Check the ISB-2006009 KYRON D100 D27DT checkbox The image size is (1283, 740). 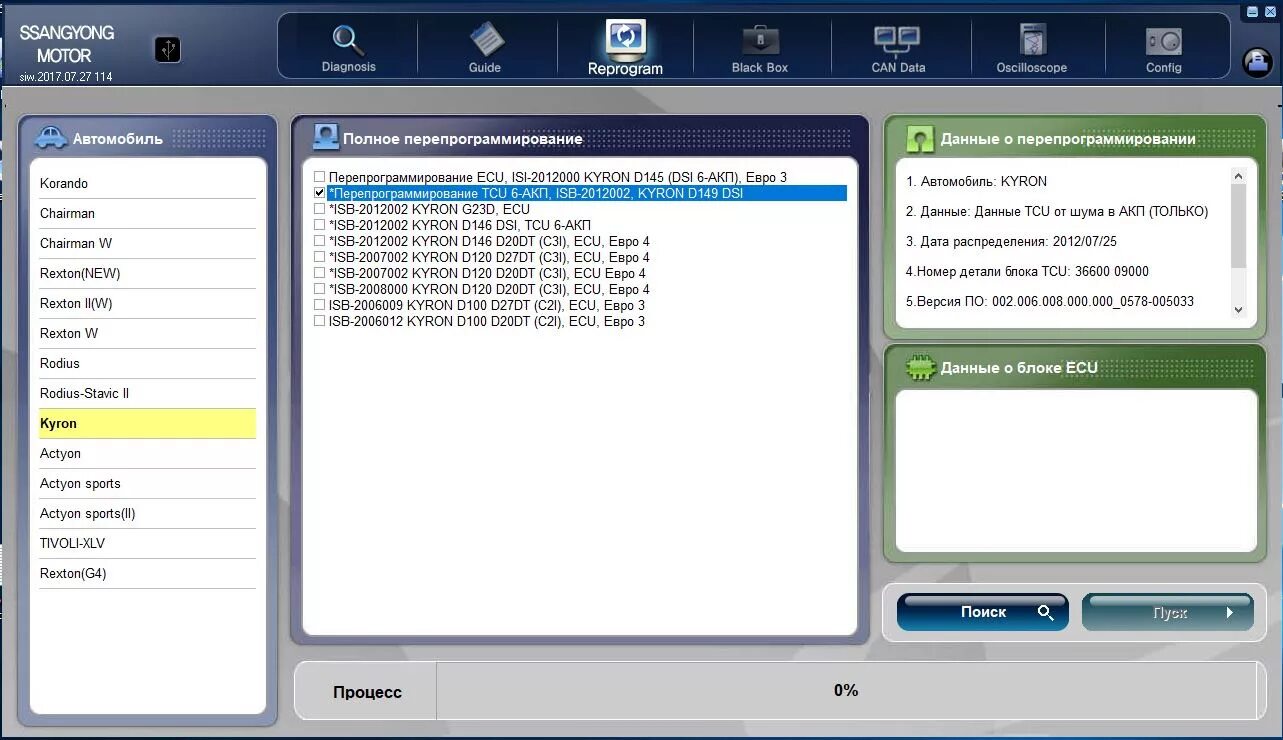click(x=320, y=305)
